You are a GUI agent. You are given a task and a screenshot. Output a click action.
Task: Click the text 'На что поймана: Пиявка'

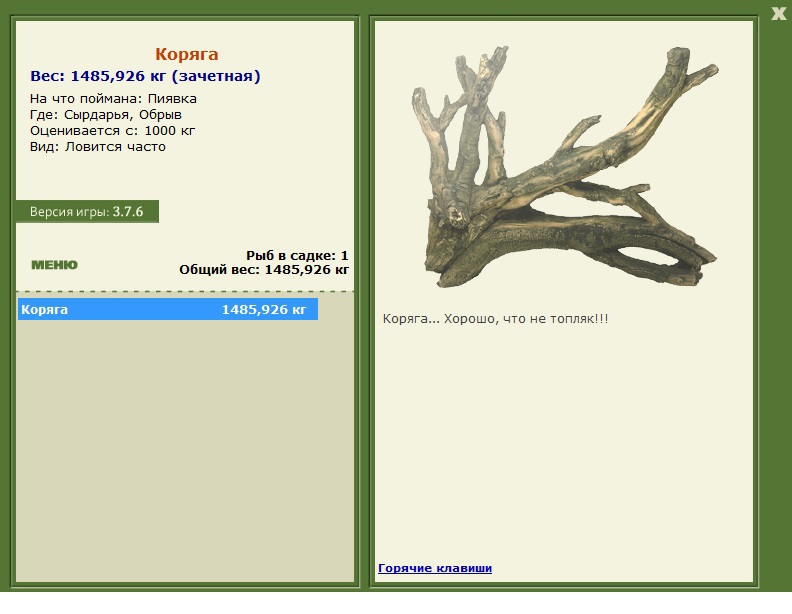coord(113,98)
